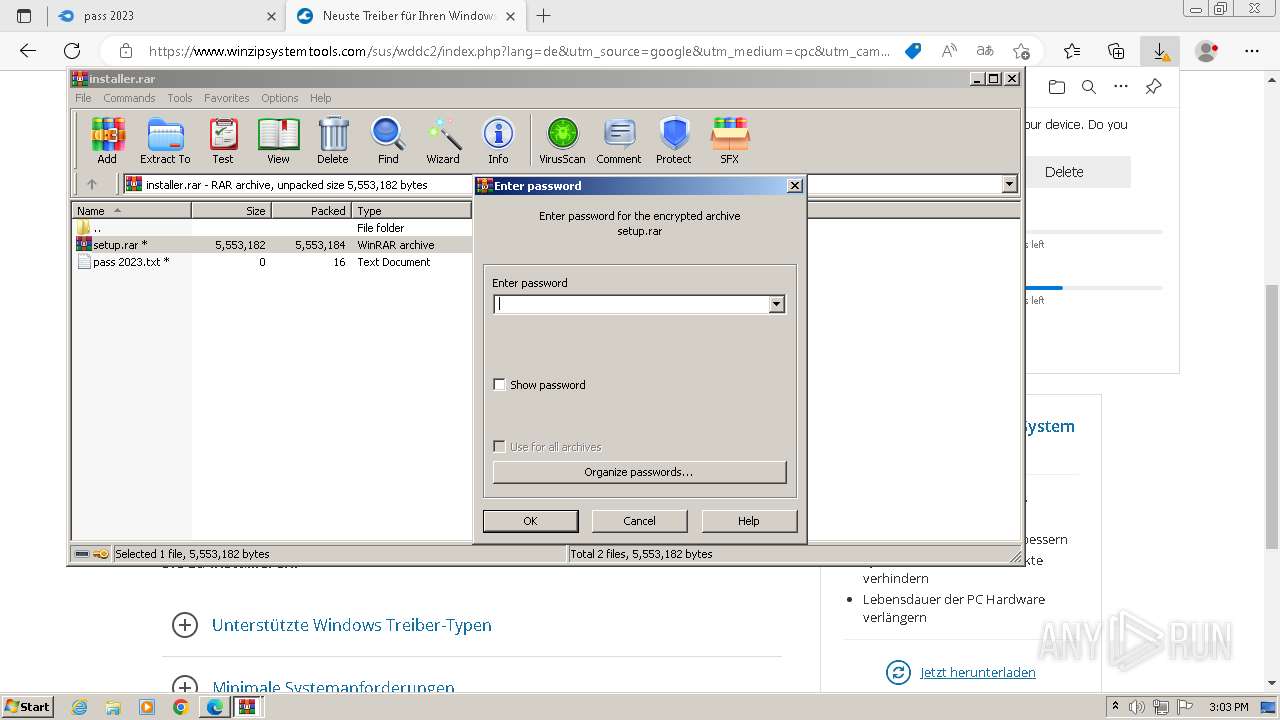This screenshot has height=720, width=1280.
Task: Open downloads folder icon in panel
Action: [x=1057, y=87]
